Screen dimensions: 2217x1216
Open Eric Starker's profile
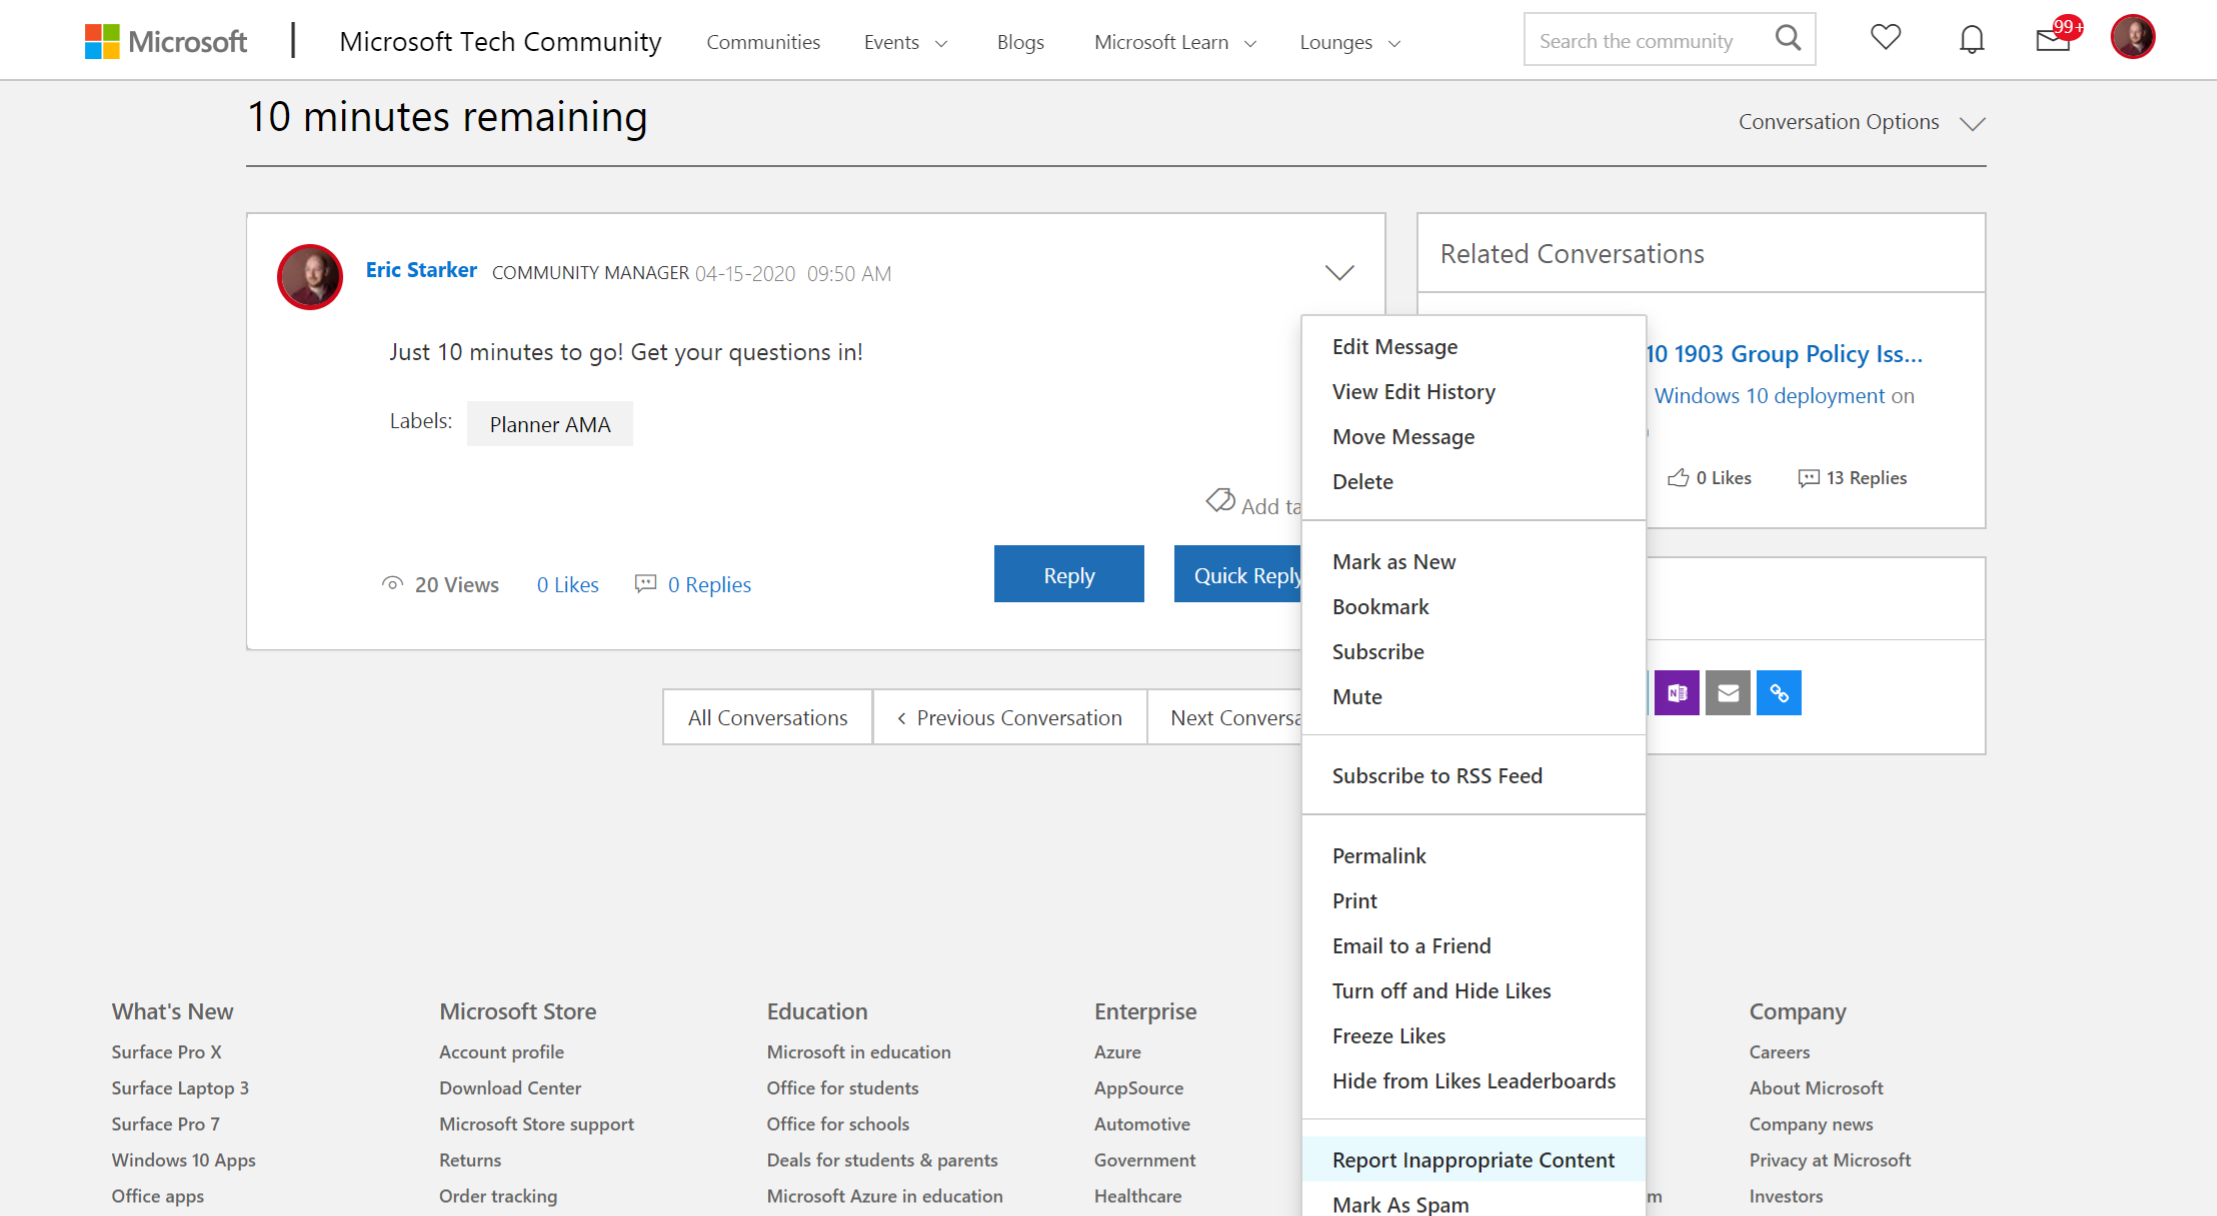[421, 269]
